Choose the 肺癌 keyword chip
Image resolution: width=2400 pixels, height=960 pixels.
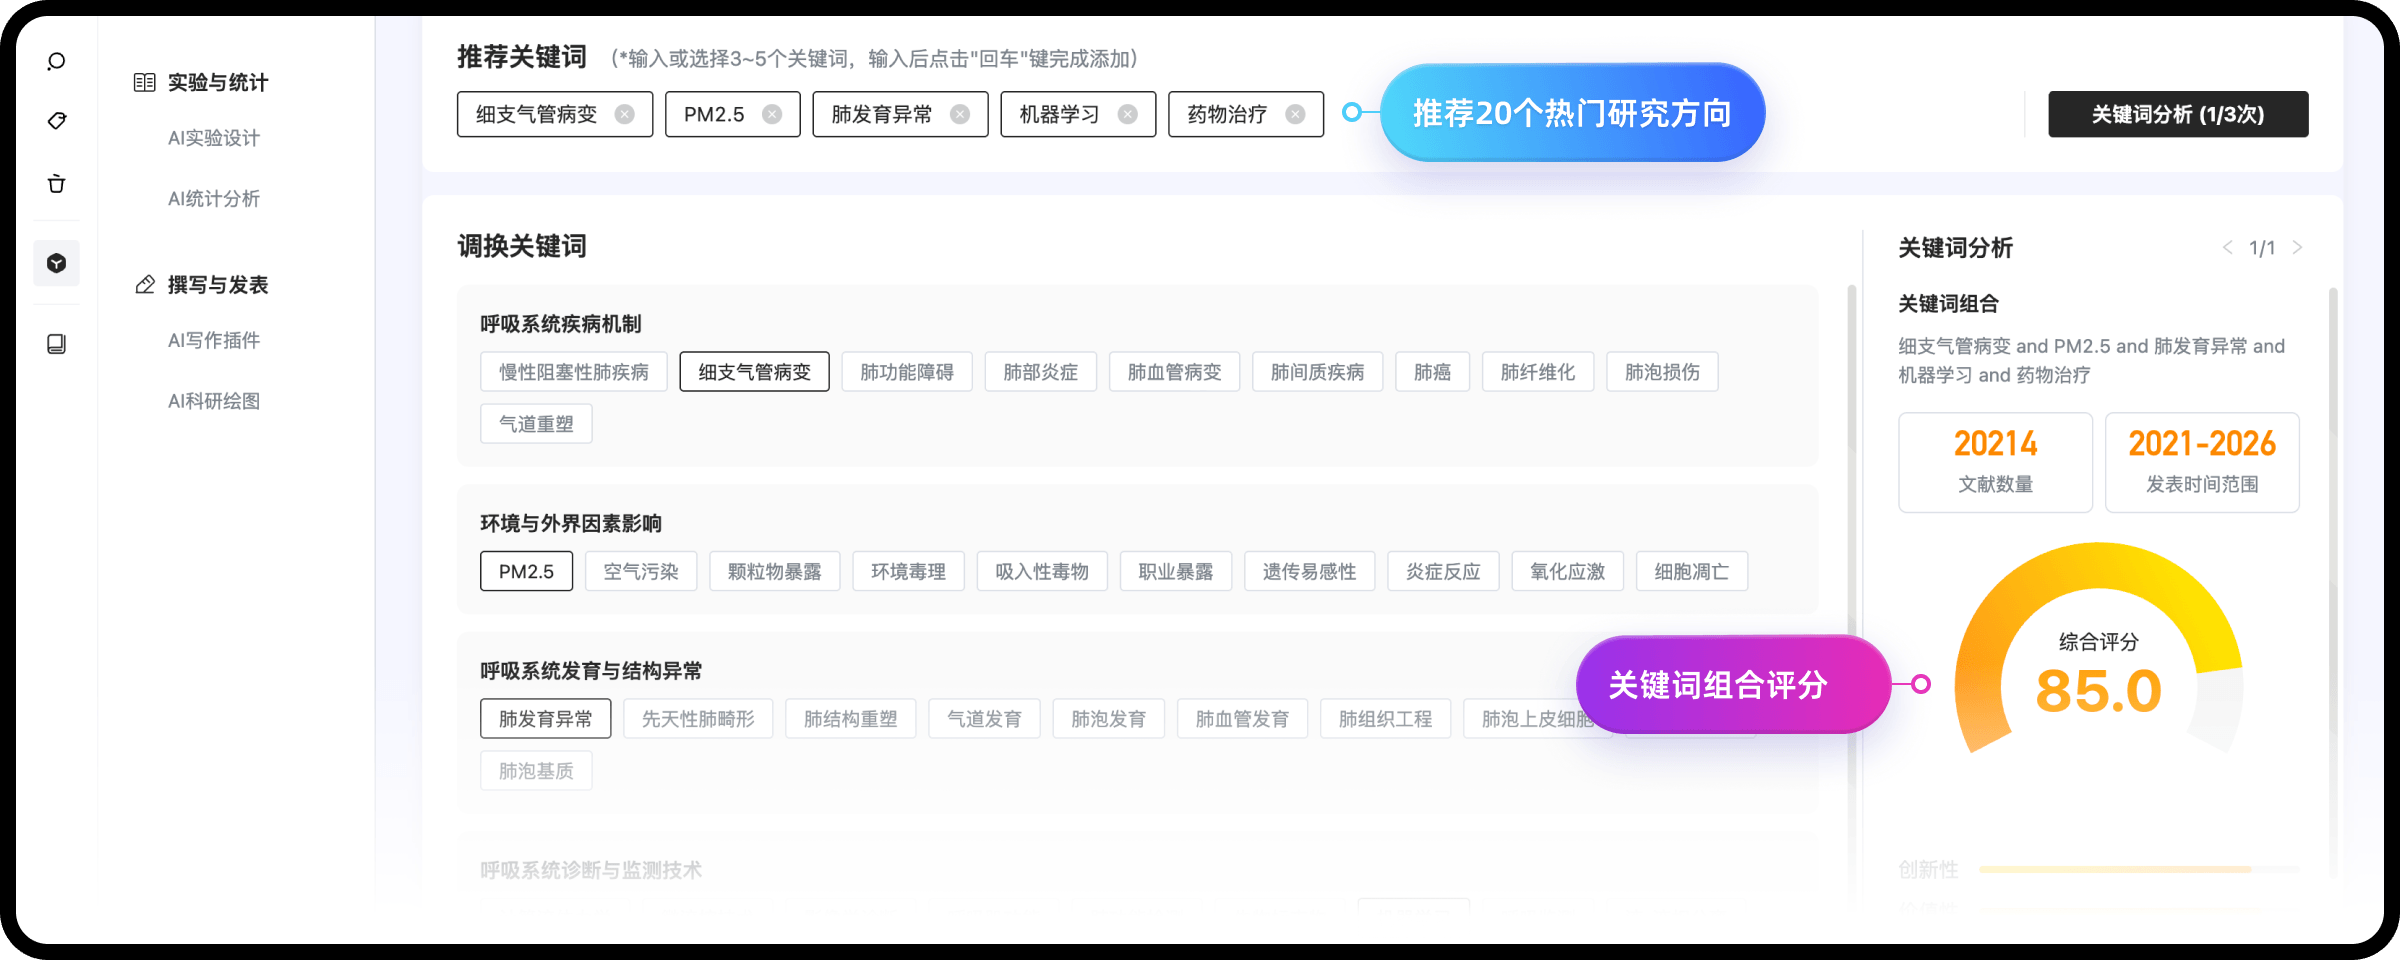click(1432, 372)
